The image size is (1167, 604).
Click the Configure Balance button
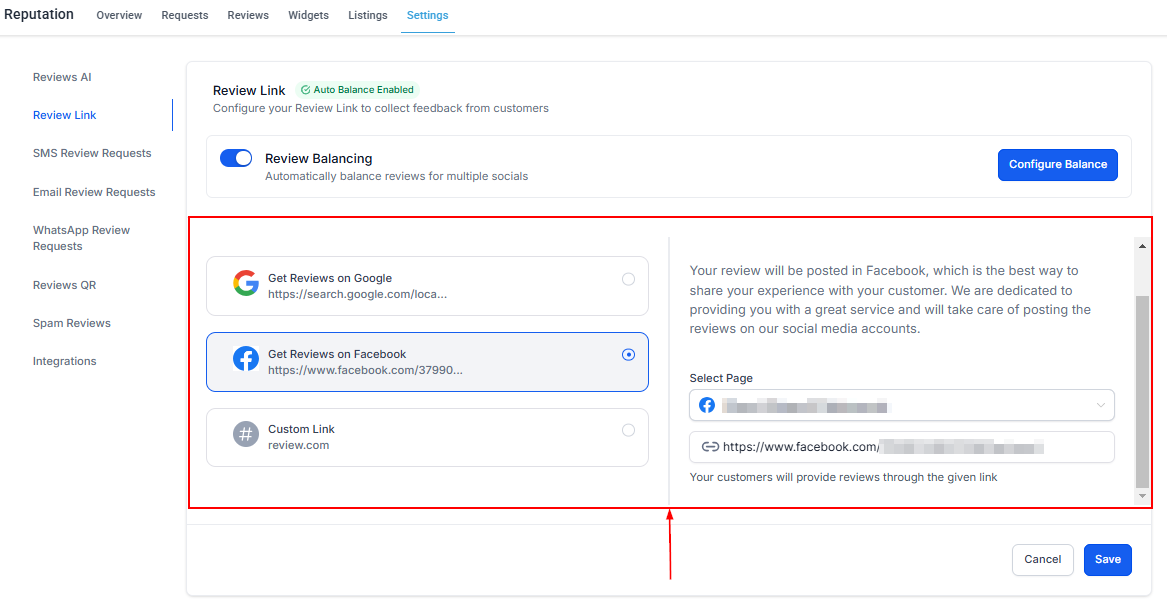pos(1057,165)
